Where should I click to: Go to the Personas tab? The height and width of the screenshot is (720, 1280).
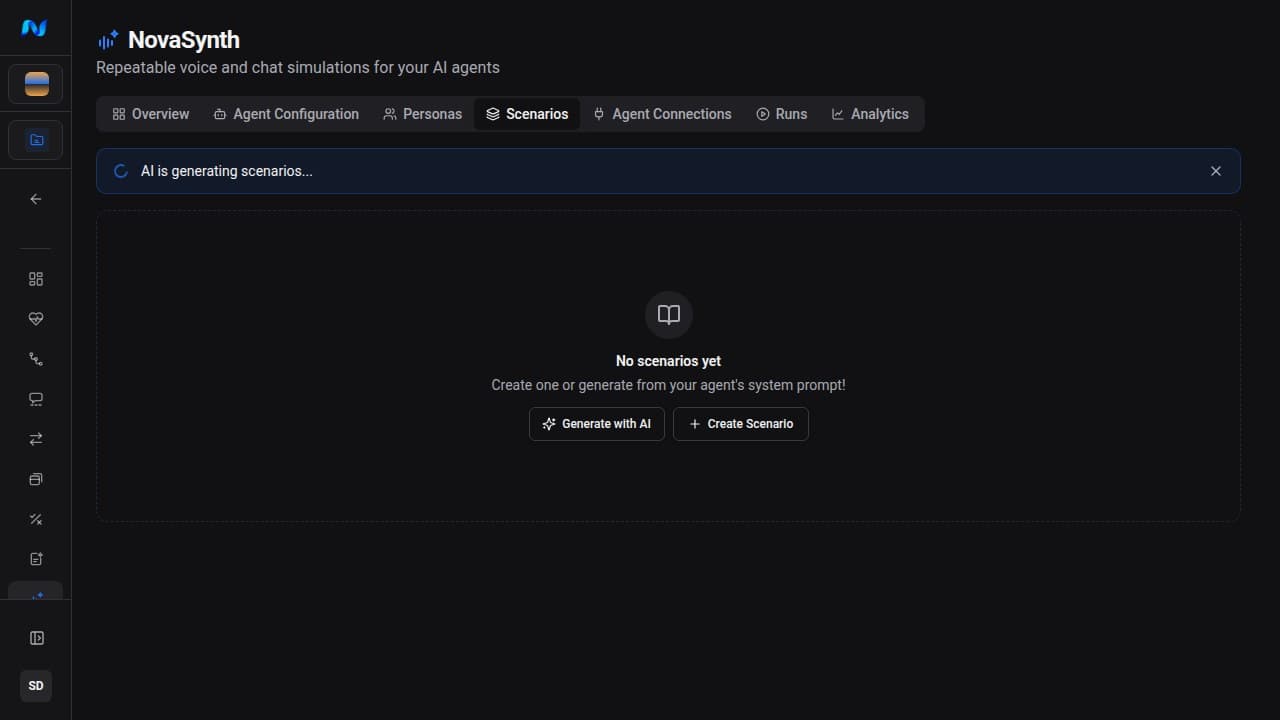tap(422, 114)
